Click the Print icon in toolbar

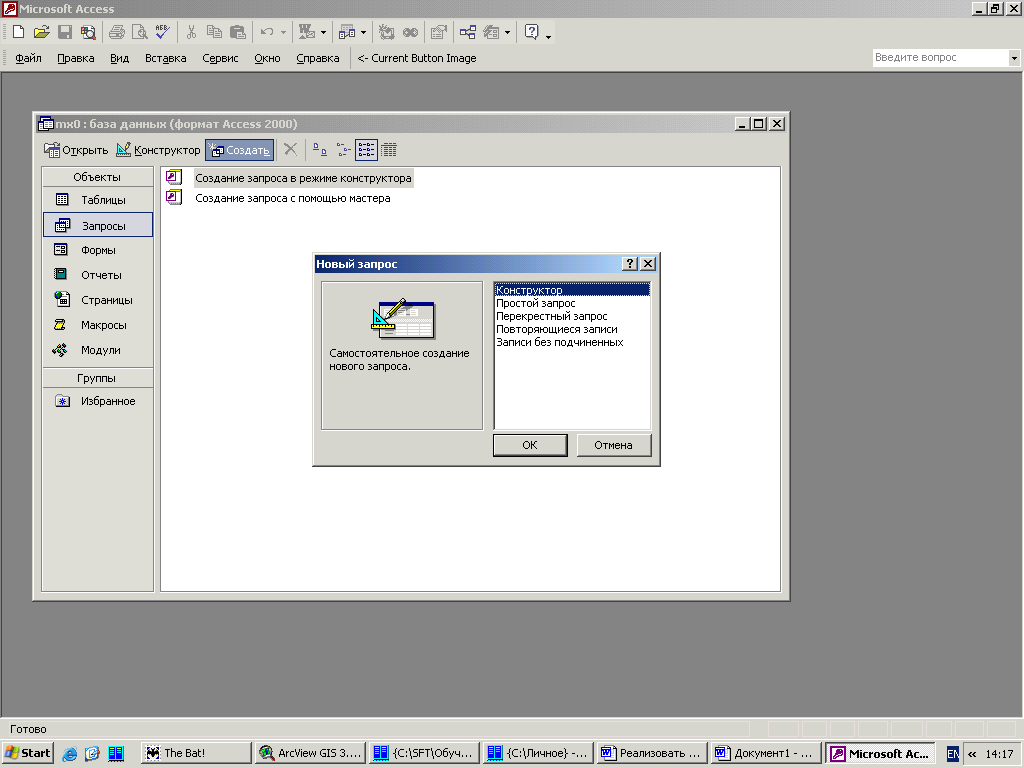(x=117, y=31)
